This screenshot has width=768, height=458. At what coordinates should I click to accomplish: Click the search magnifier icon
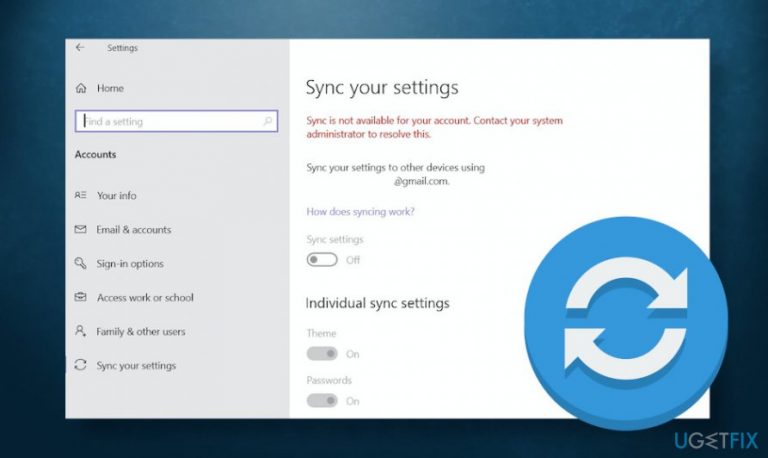pyautogui.click(x=267, y=121)
